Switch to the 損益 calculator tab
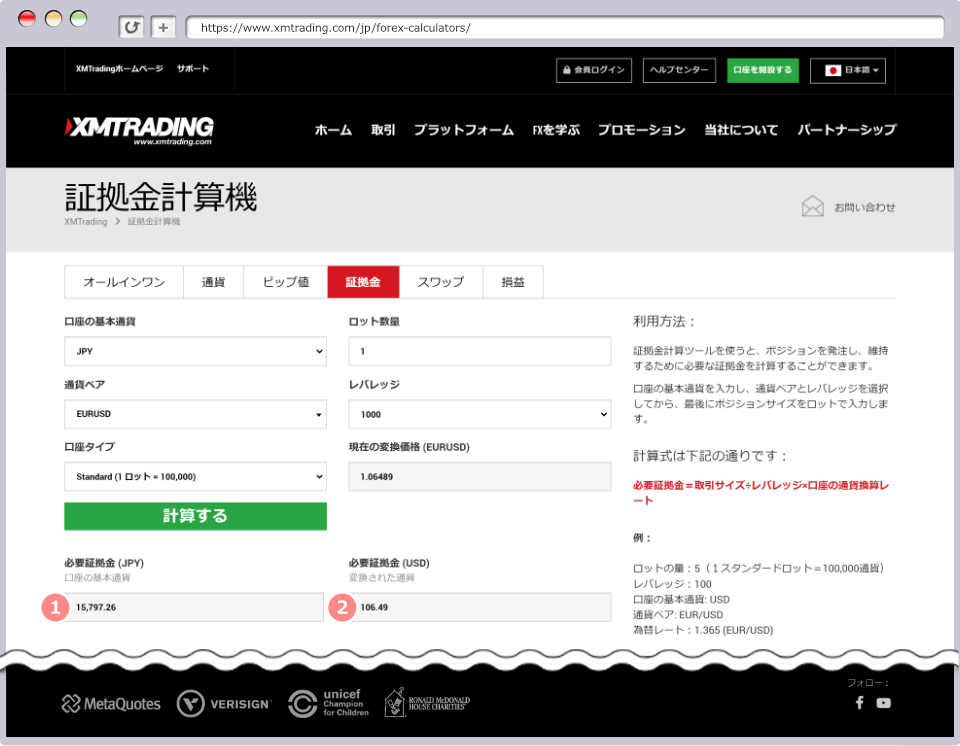Image resolution: width=960 pixels, height=746 pixels. (513, 282)
